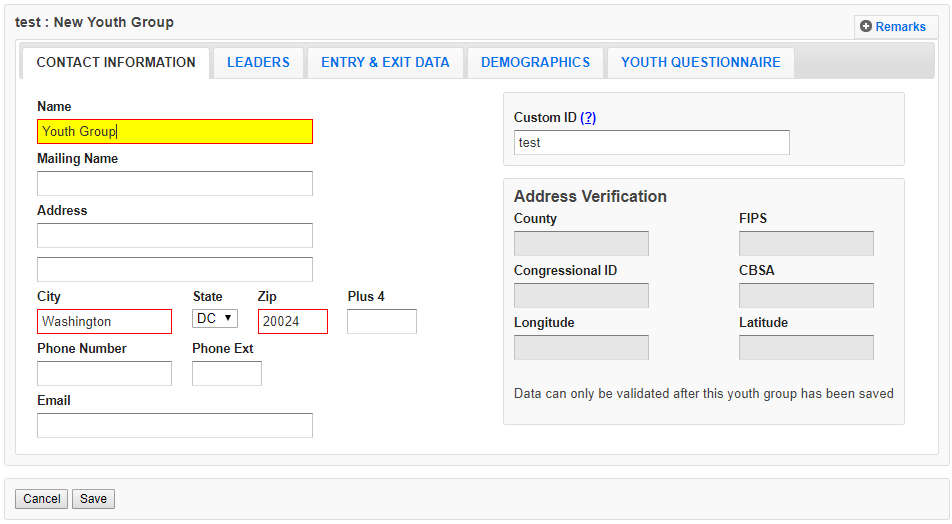Click the plus icon beside Remarks
This screenshot has height=524, width=952.
click(866, 27)
